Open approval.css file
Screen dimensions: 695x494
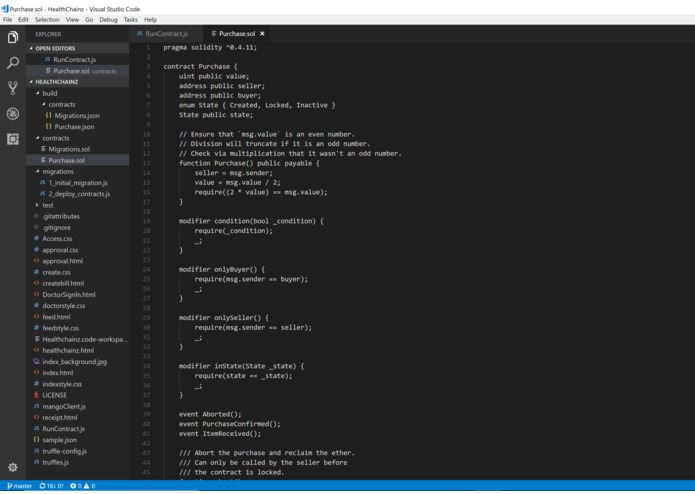coord(78,250)
